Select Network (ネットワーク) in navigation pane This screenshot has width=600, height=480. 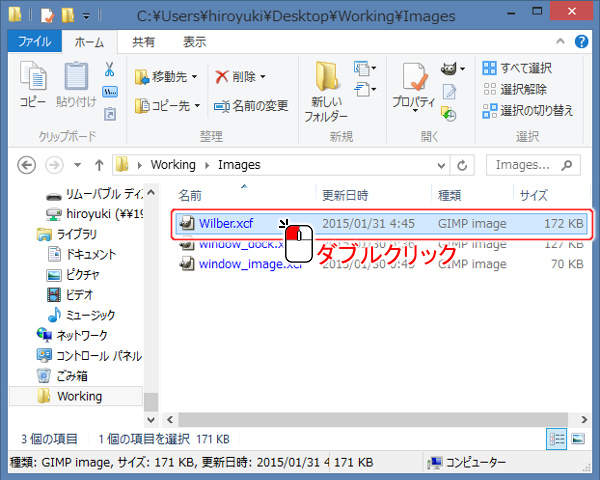[x=72, y=335]
